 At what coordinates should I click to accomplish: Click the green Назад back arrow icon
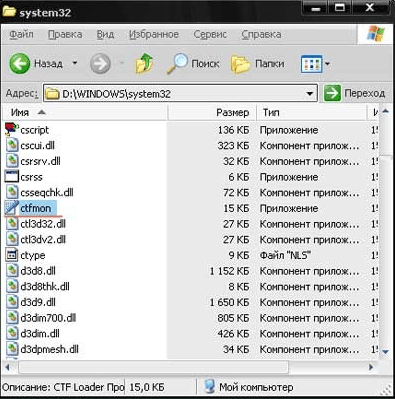(20, 63)
